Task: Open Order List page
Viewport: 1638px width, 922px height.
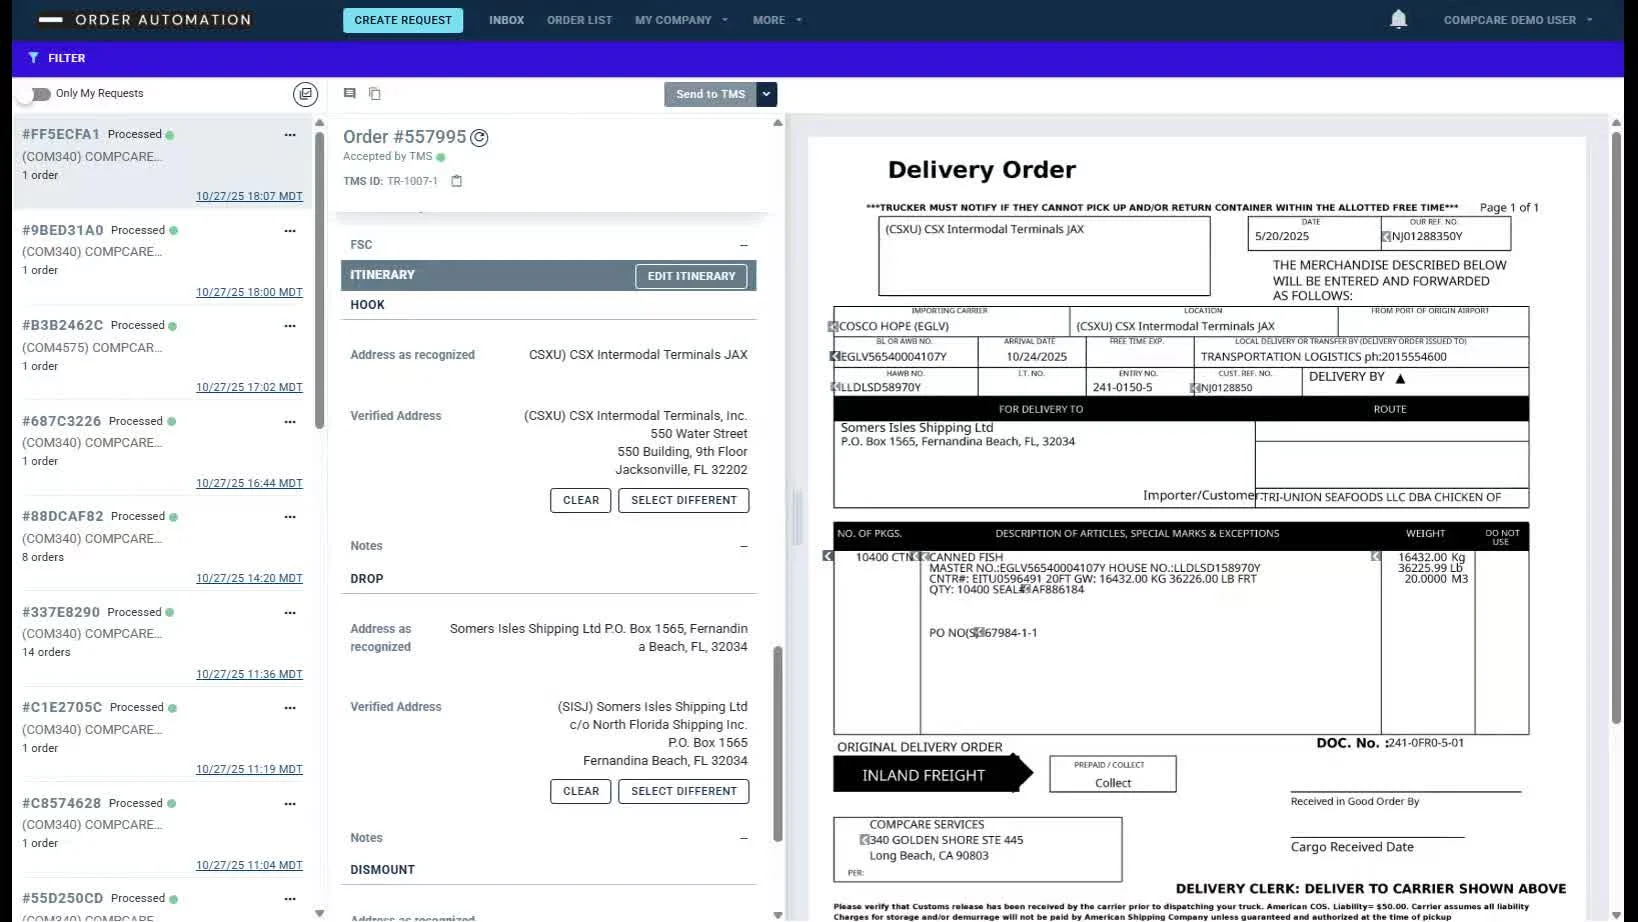Action: [x=579, y=20]
